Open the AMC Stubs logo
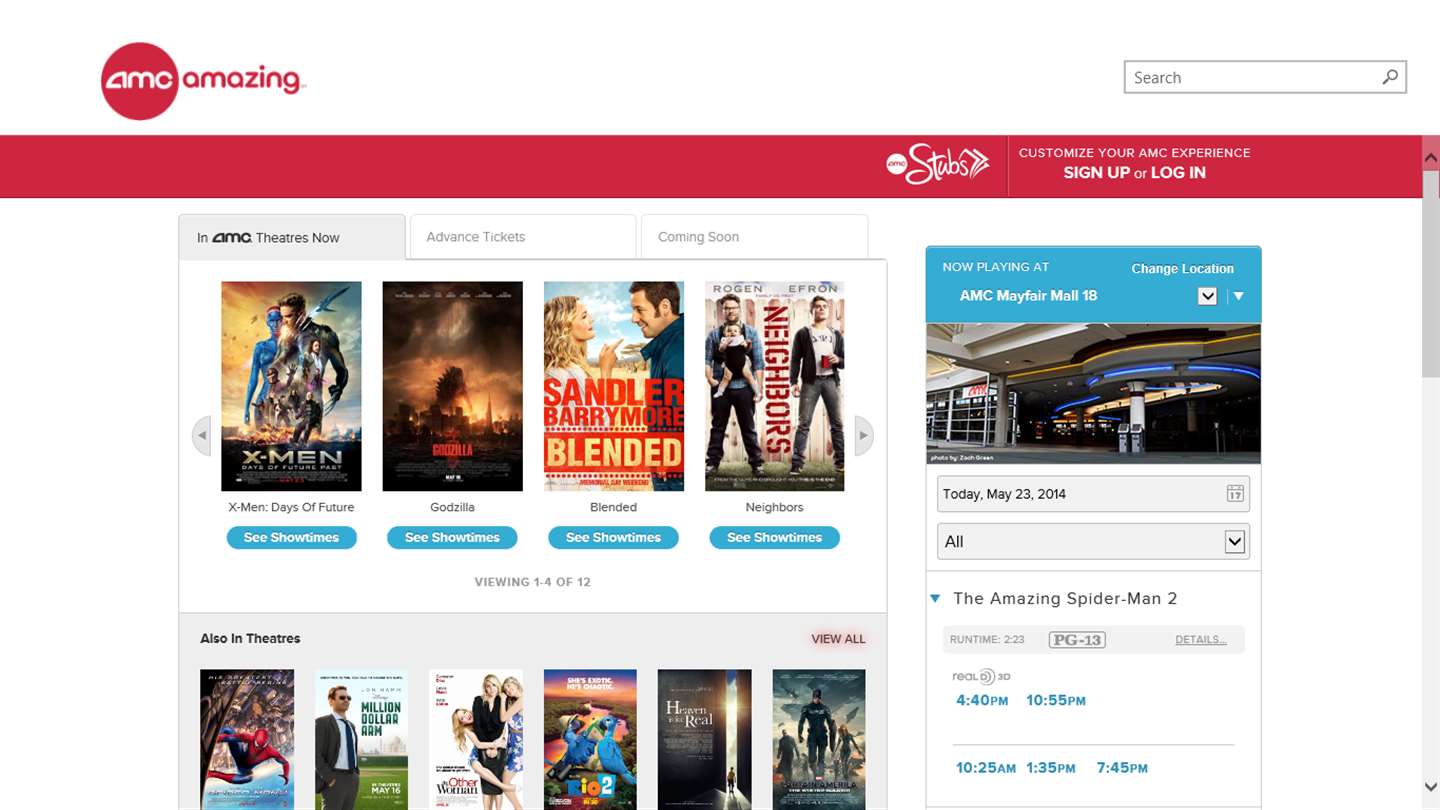1440x810 pixels. coord(937,165)
